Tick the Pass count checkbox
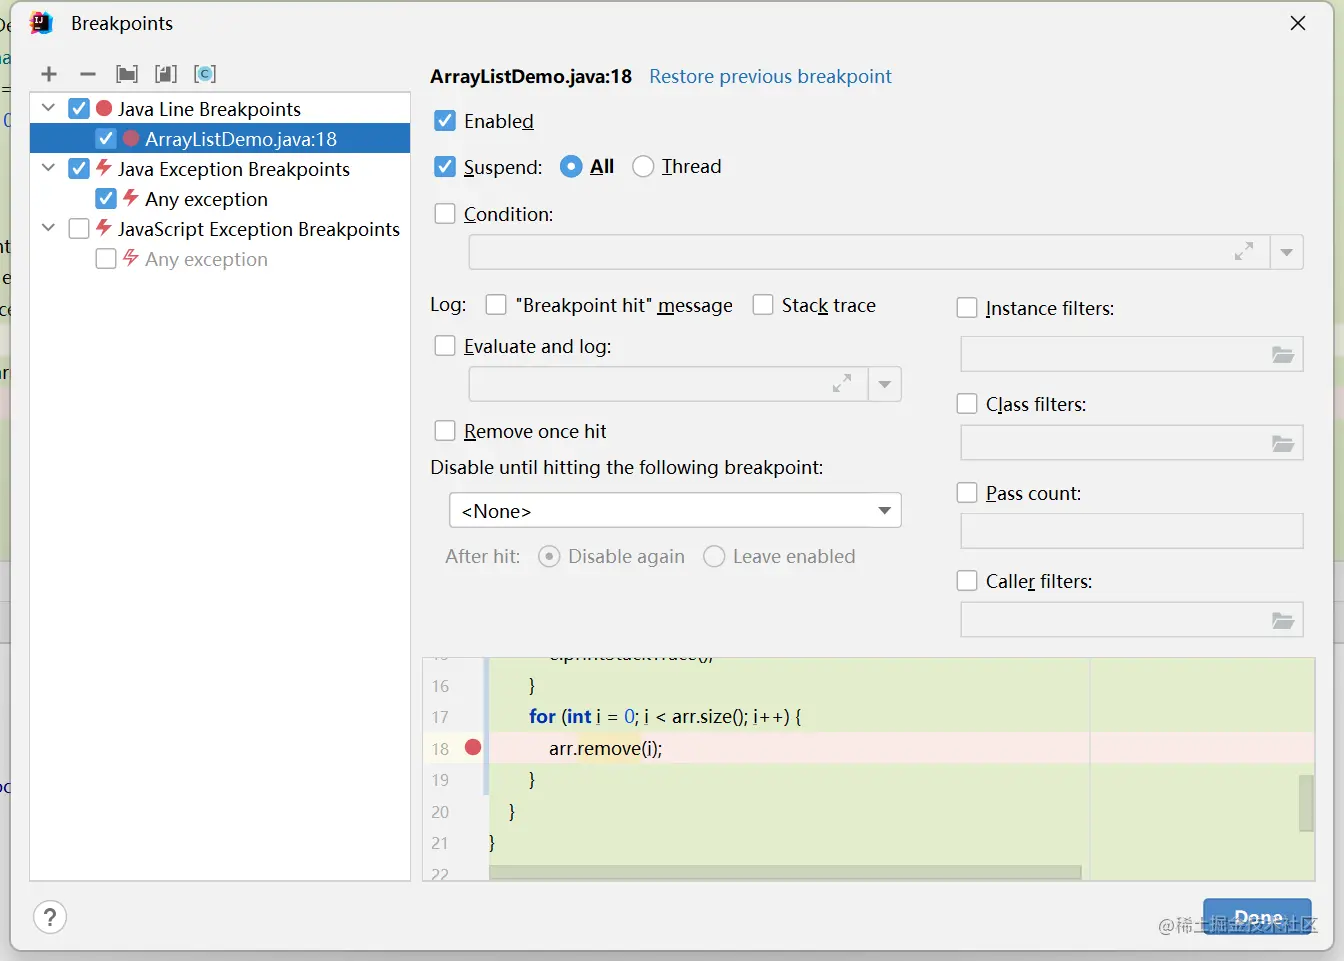1344x961 pixels. pos(967,493)
